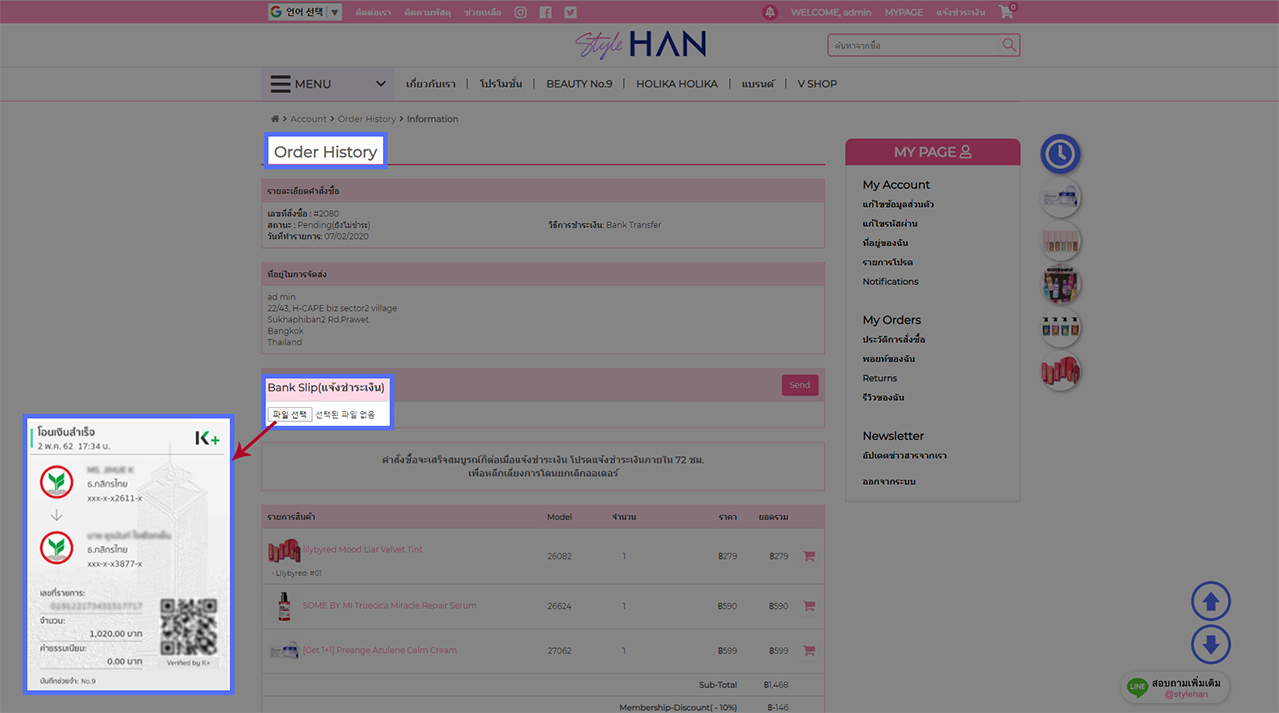Open the ที่อยู่ของฉัน sidebar link
The height and width of the screenshot is (713, 1279).
885,243
